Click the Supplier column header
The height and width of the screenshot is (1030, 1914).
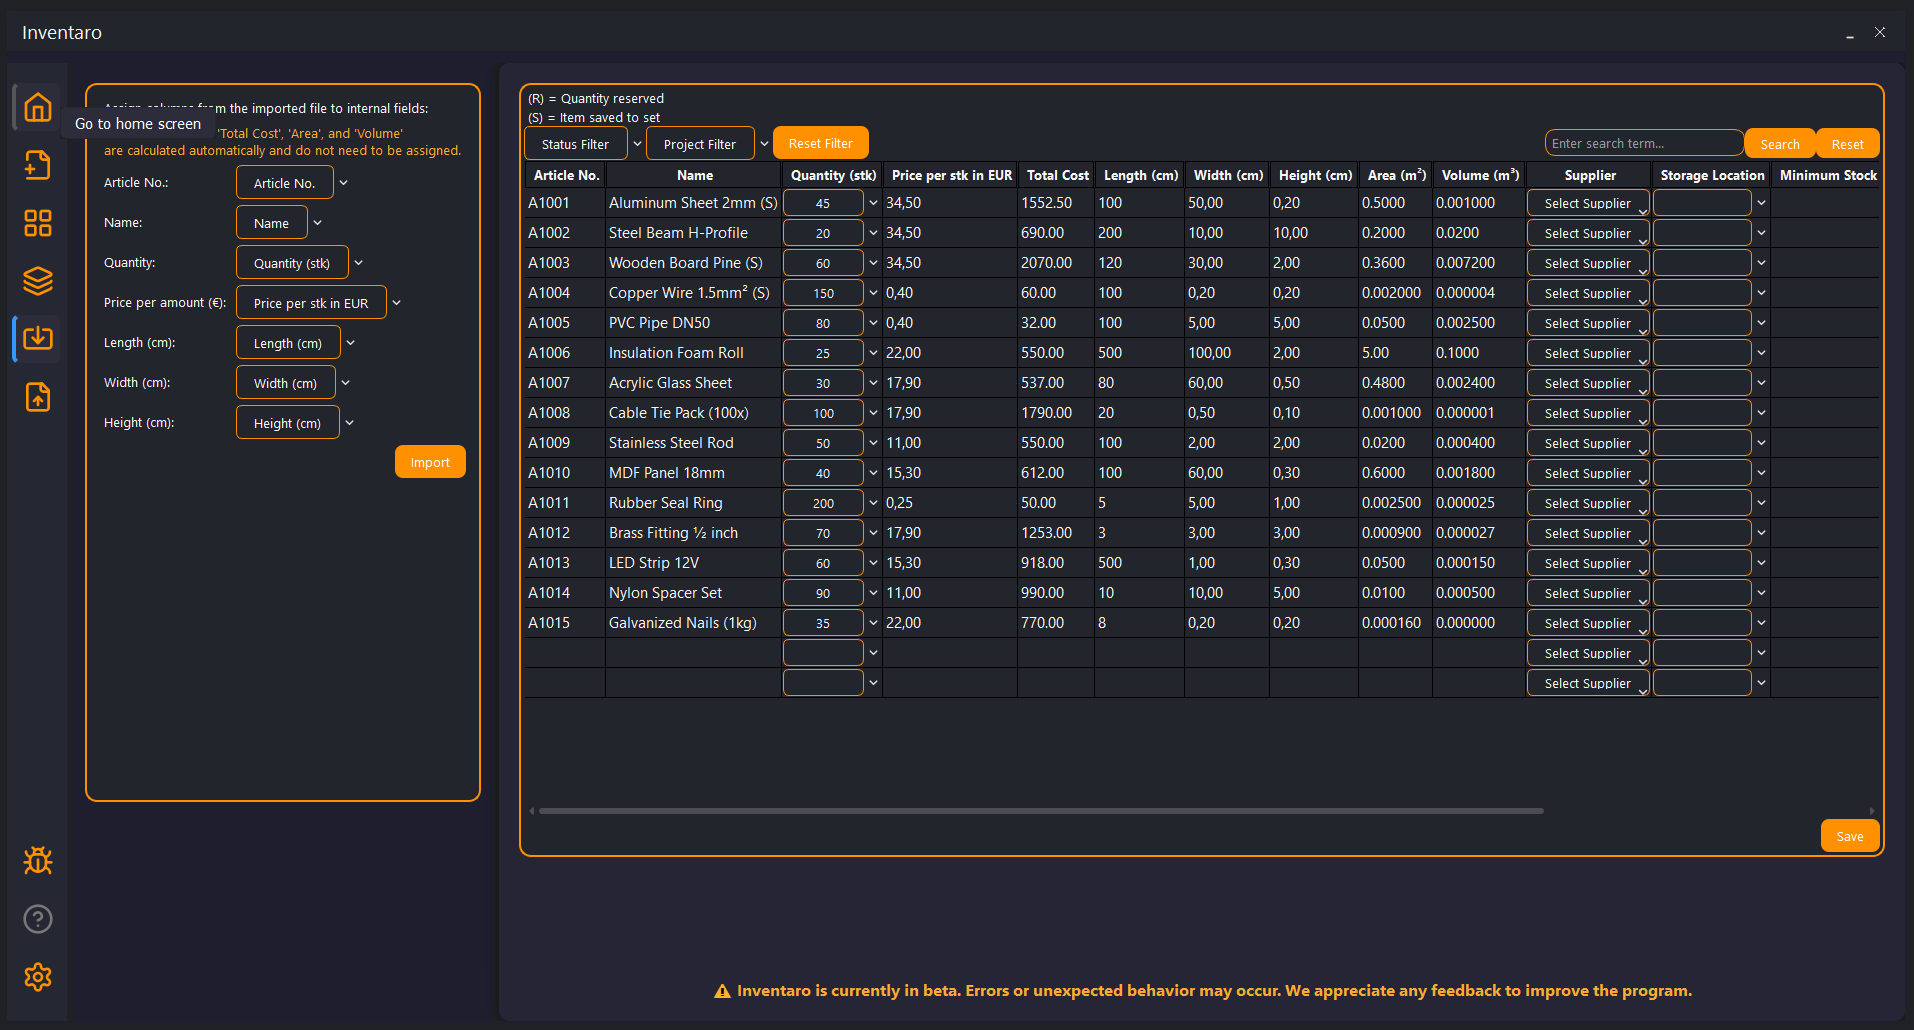[1590, 175]
